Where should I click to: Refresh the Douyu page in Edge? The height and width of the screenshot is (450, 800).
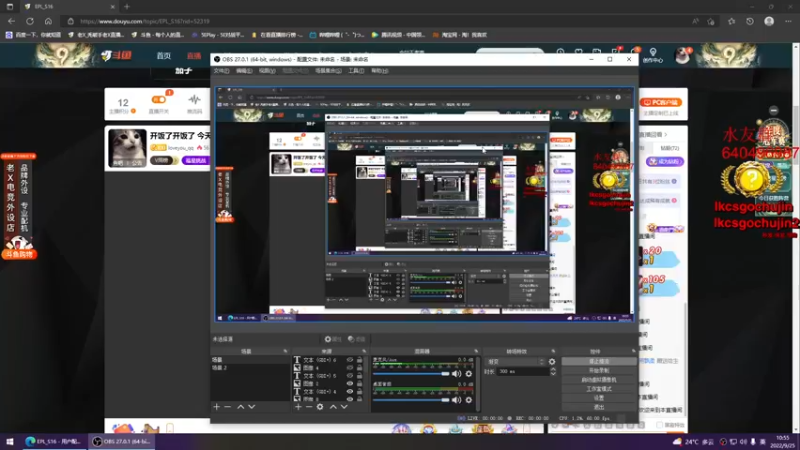pos(30,21)
